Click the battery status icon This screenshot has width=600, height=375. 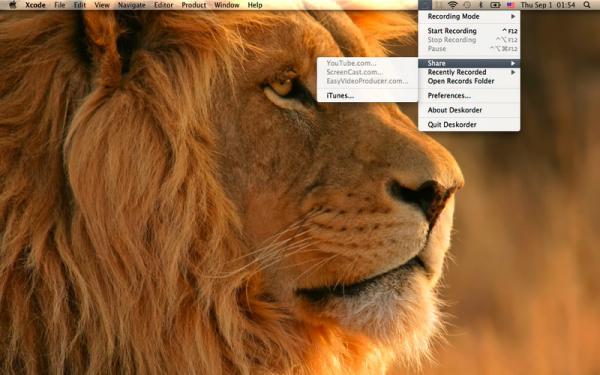[x=496, y=5]
